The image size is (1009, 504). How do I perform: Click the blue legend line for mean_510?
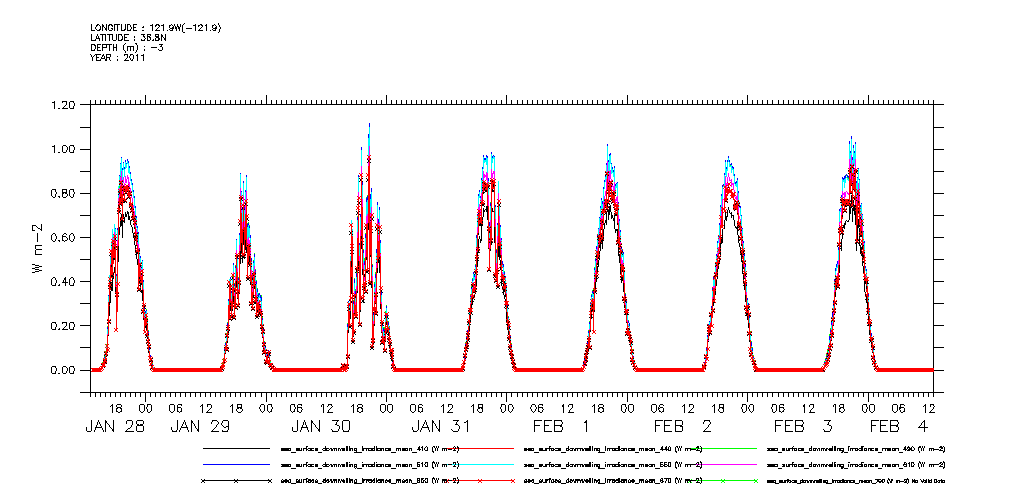tap(236, 465)
